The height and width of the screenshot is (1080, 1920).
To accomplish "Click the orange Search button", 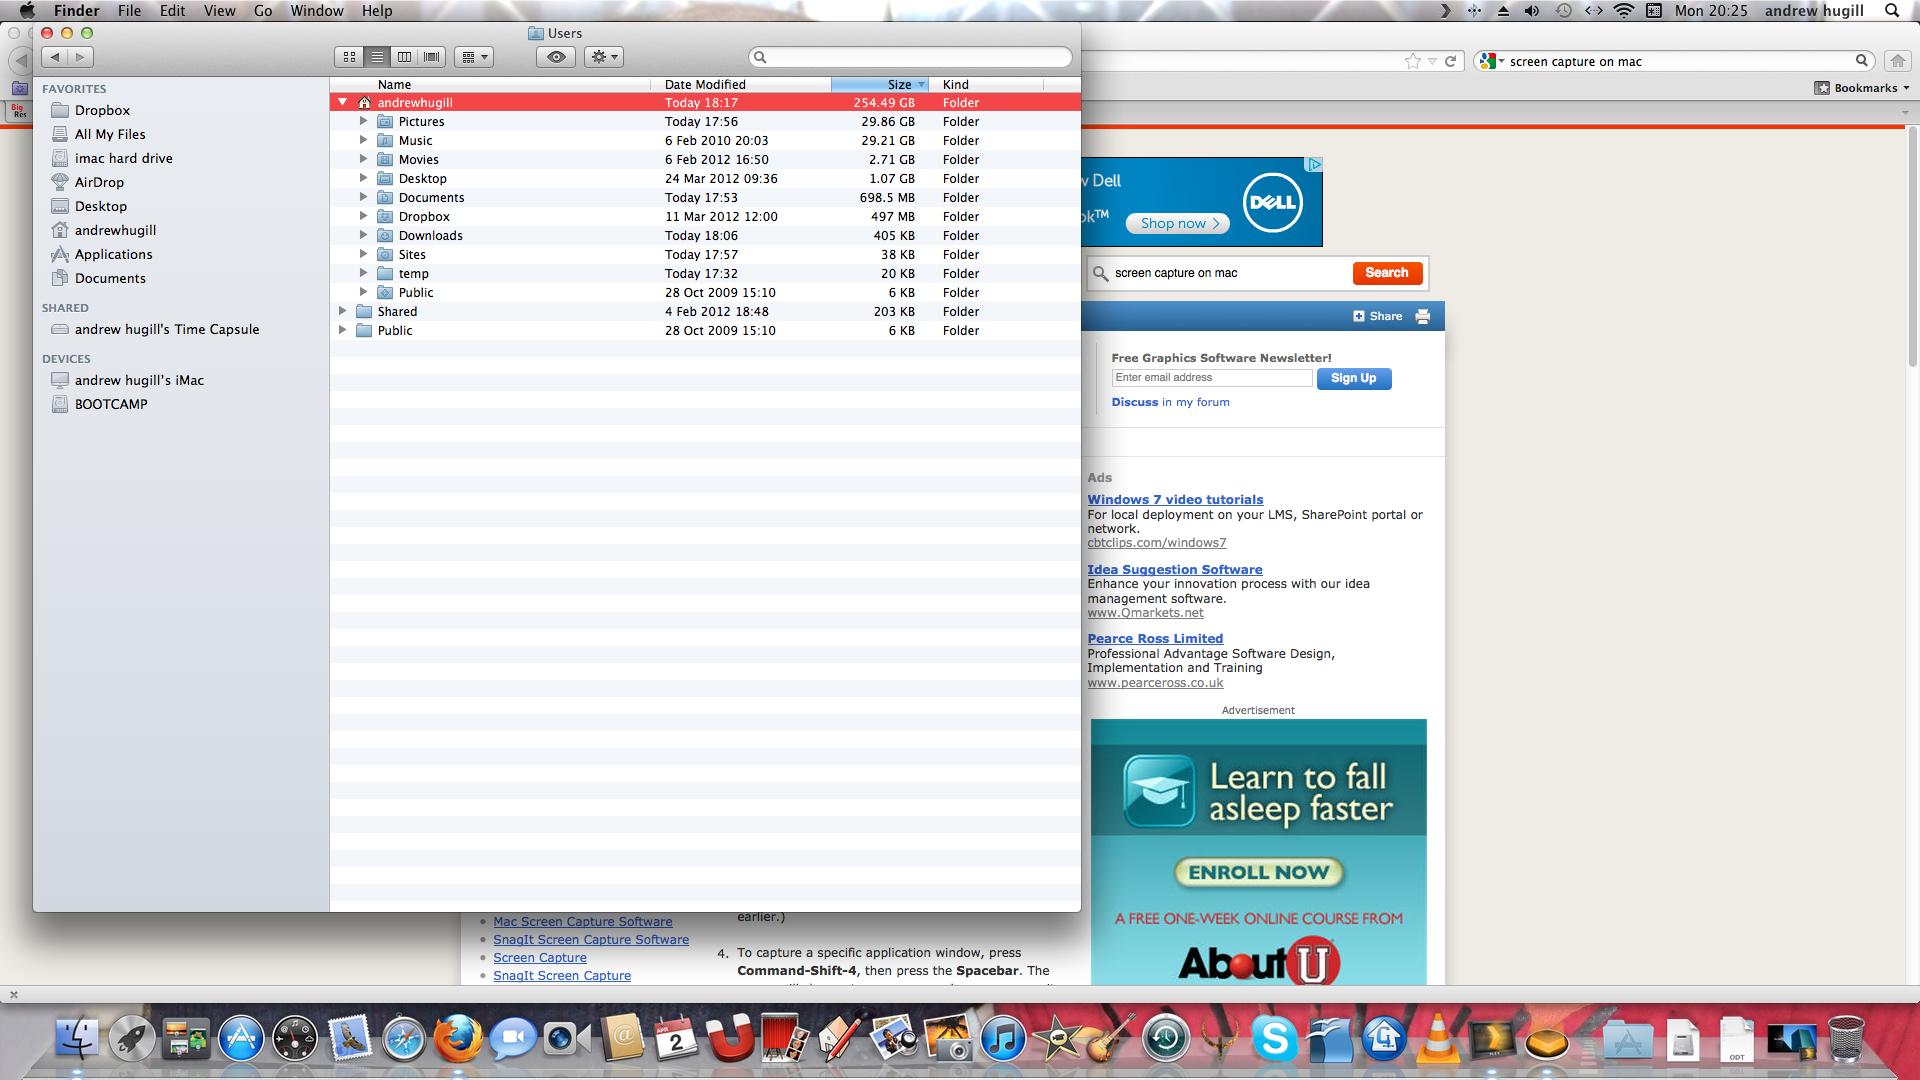I will click(x=1386, y=273).
